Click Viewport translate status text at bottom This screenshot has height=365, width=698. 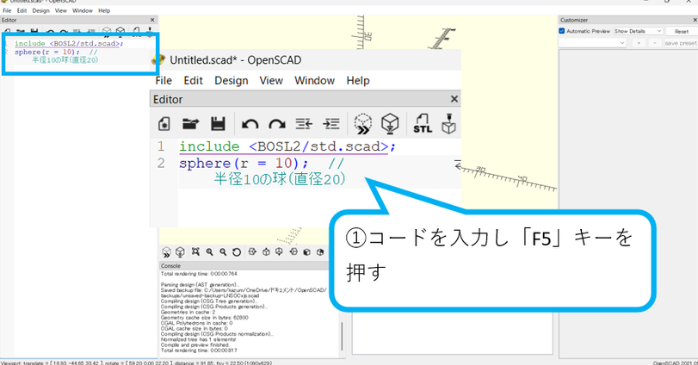[x=136, y=362]
